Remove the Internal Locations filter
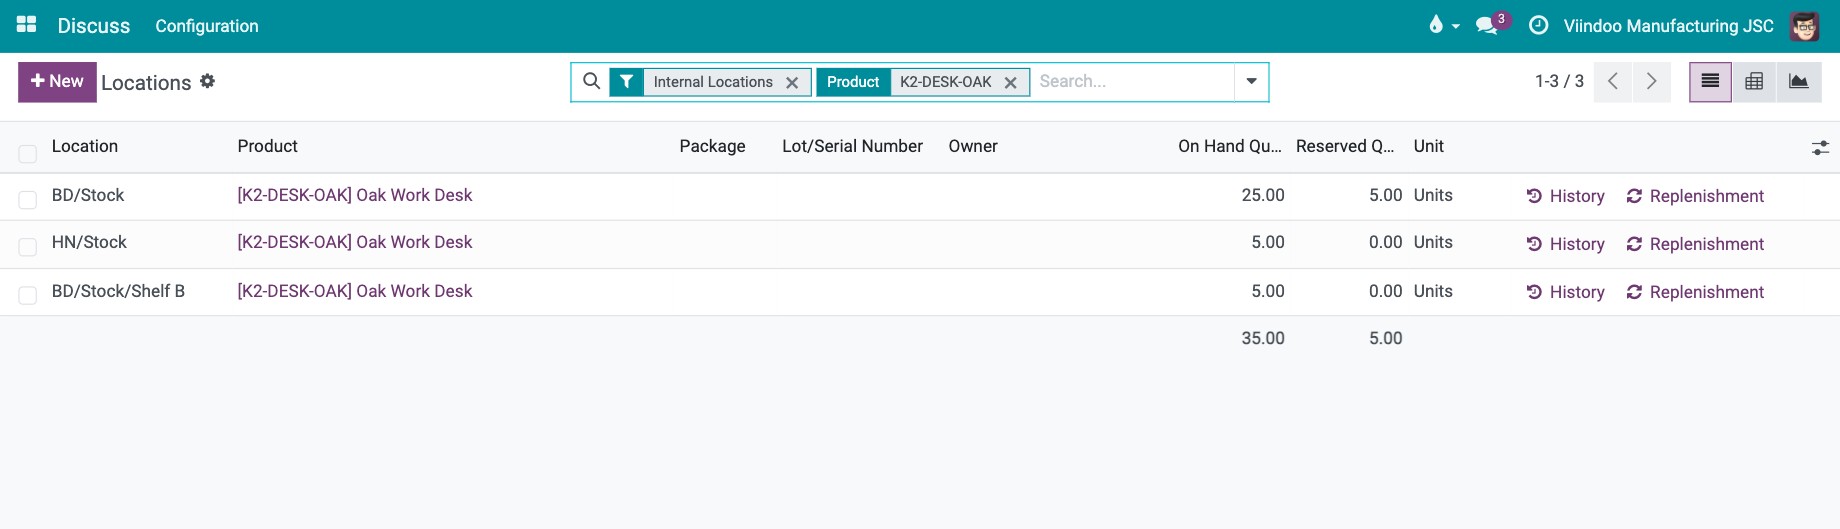The width and height of the screenshot is (1840, 529). click(792, 83)
